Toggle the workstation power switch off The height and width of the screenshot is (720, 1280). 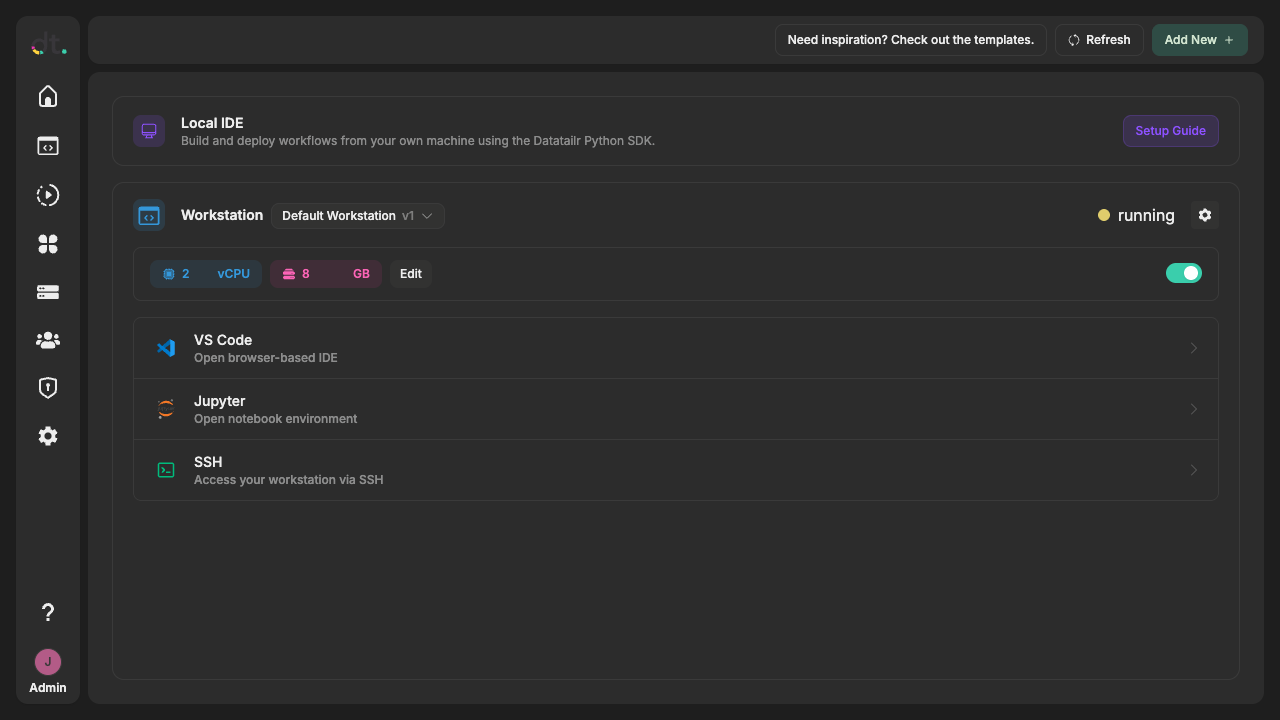pos(1184,272)
